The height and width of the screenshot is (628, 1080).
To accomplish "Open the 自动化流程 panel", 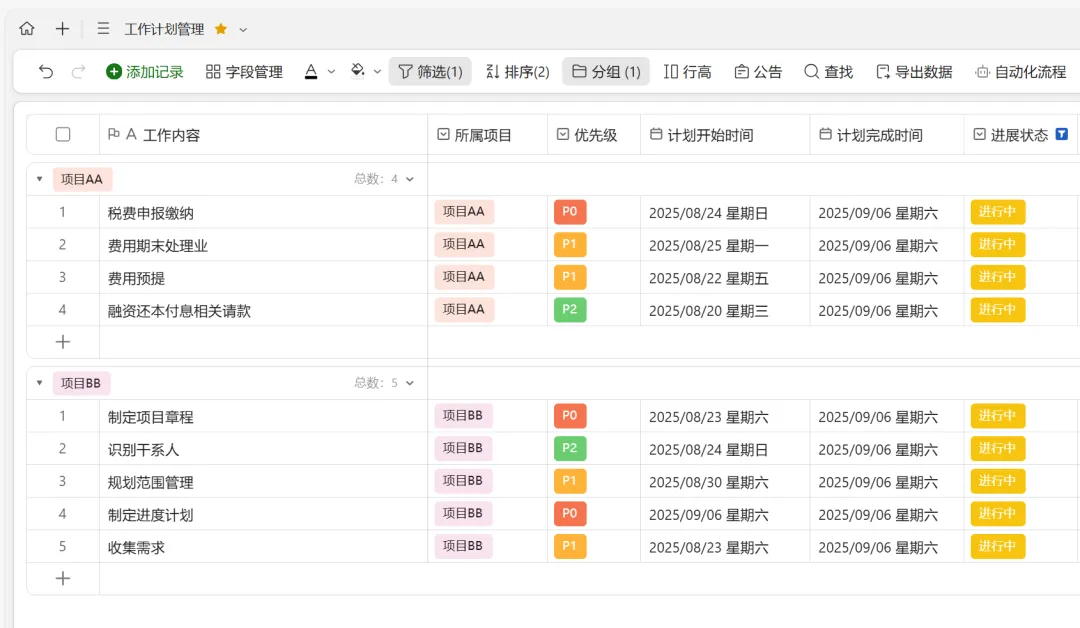I will pos(1020,71).
